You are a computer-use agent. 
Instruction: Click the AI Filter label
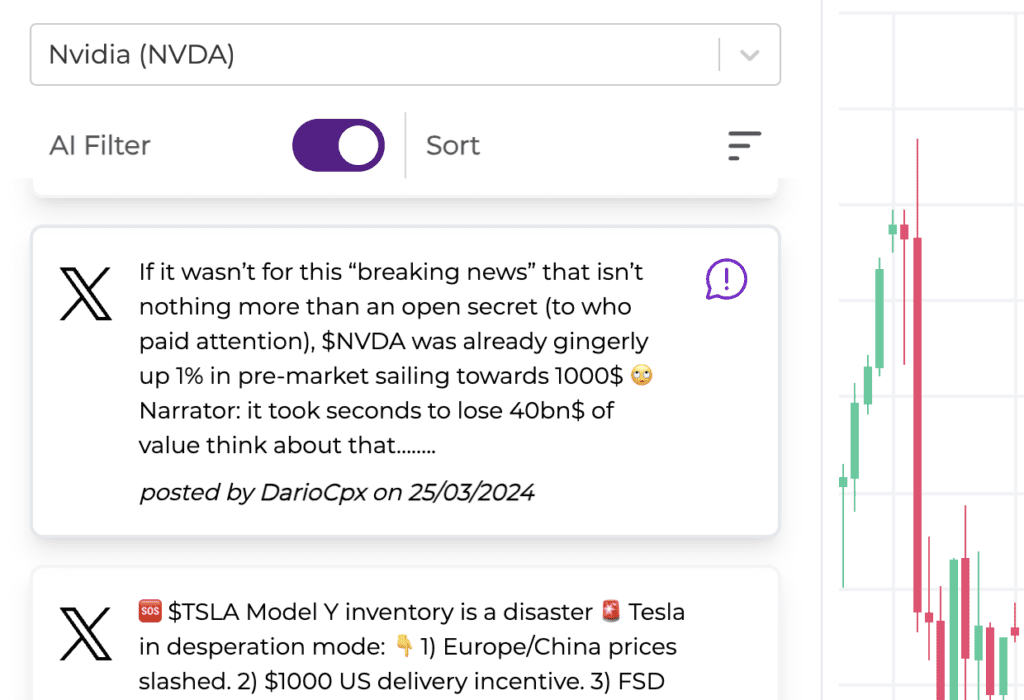[100, 146]
